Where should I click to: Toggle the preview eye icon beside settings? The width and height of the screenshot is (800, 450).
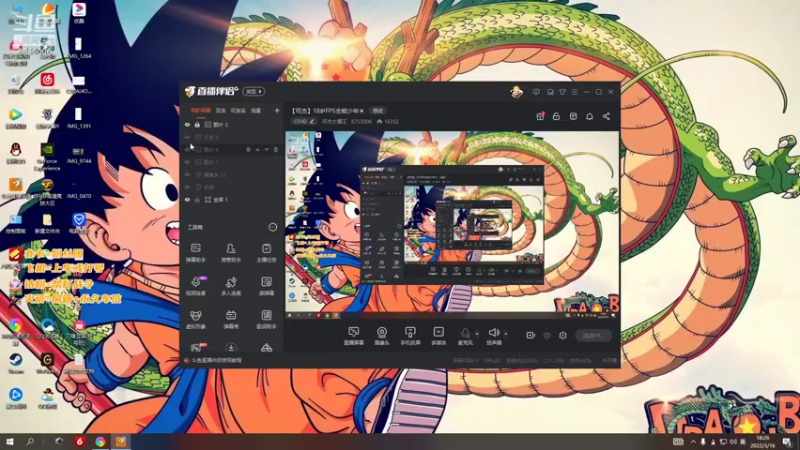point(547,335)
